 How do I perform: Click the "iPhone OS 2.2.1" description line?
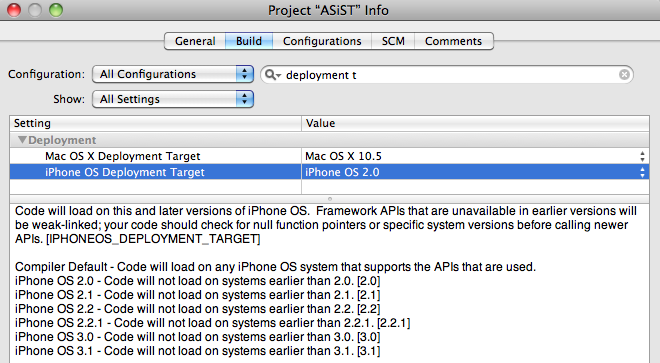[x=213, y=323]
